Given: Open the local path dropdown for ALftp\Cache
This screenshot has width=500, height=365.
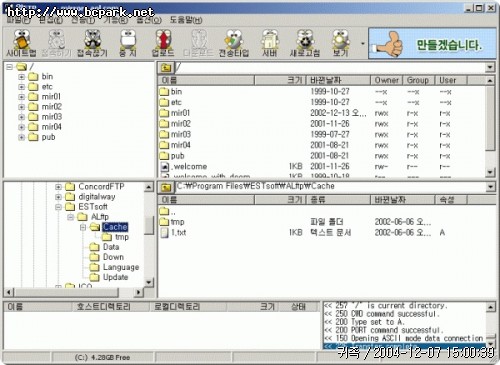Looking at the screenshot, I should (x=490, y=187).
